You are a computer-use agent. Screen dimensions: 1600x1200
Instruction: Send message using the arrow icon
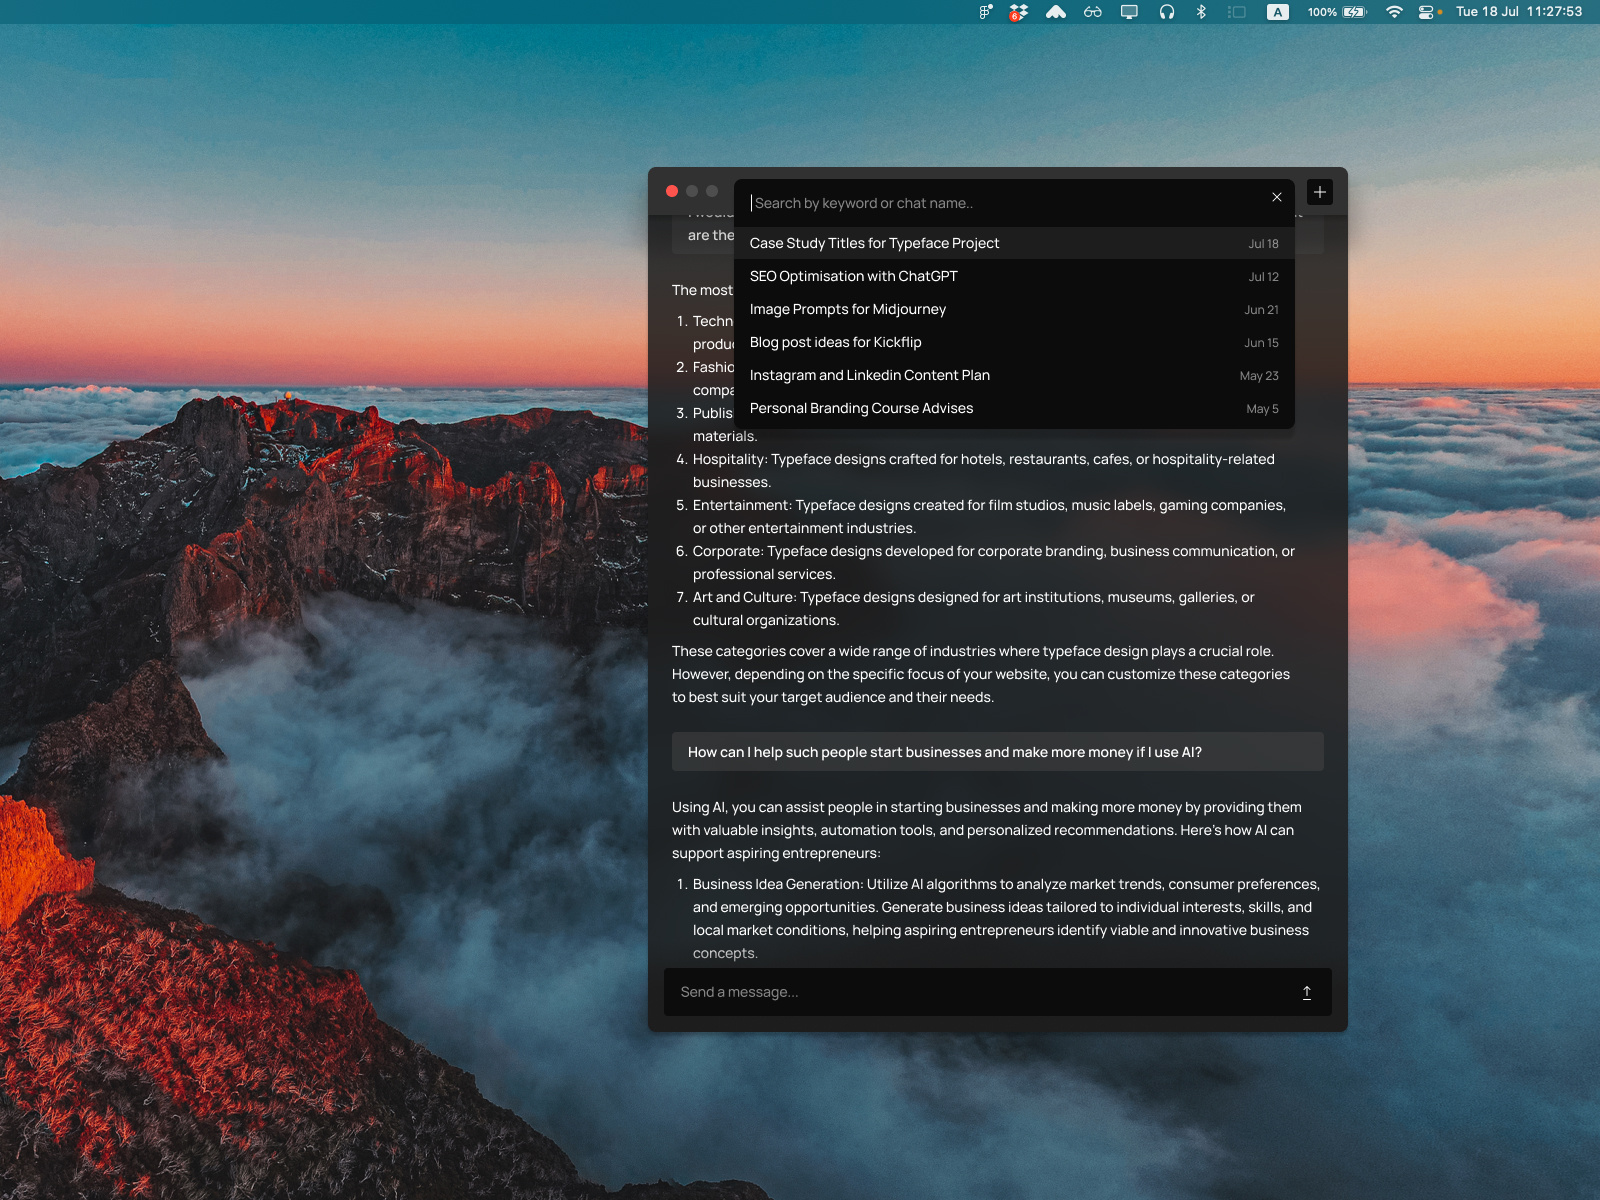click(1306, 992)
